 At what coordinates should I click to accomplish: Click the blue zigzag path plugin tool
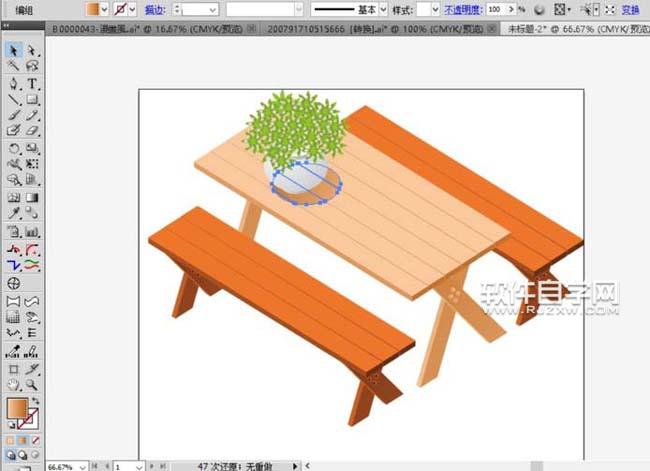pos(14,265)
